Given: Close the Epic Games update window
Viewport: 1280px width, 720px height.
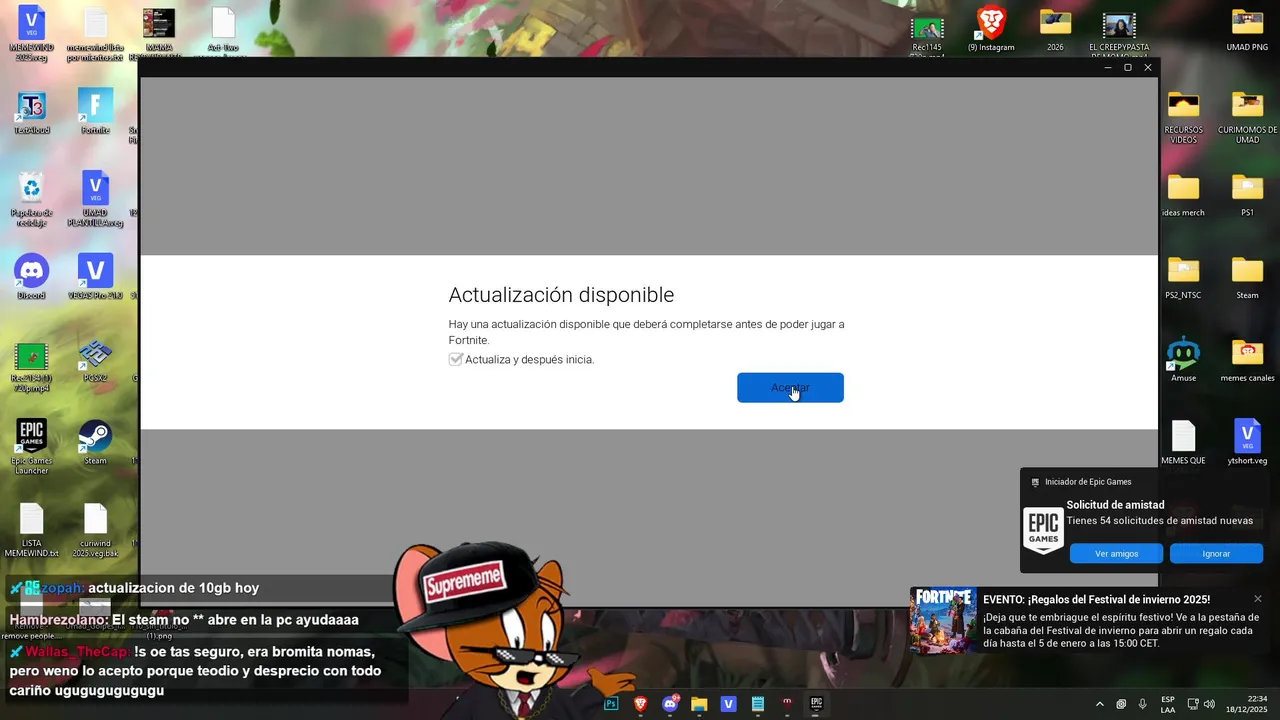Looking at the screenshot, I should (1148, 67).
